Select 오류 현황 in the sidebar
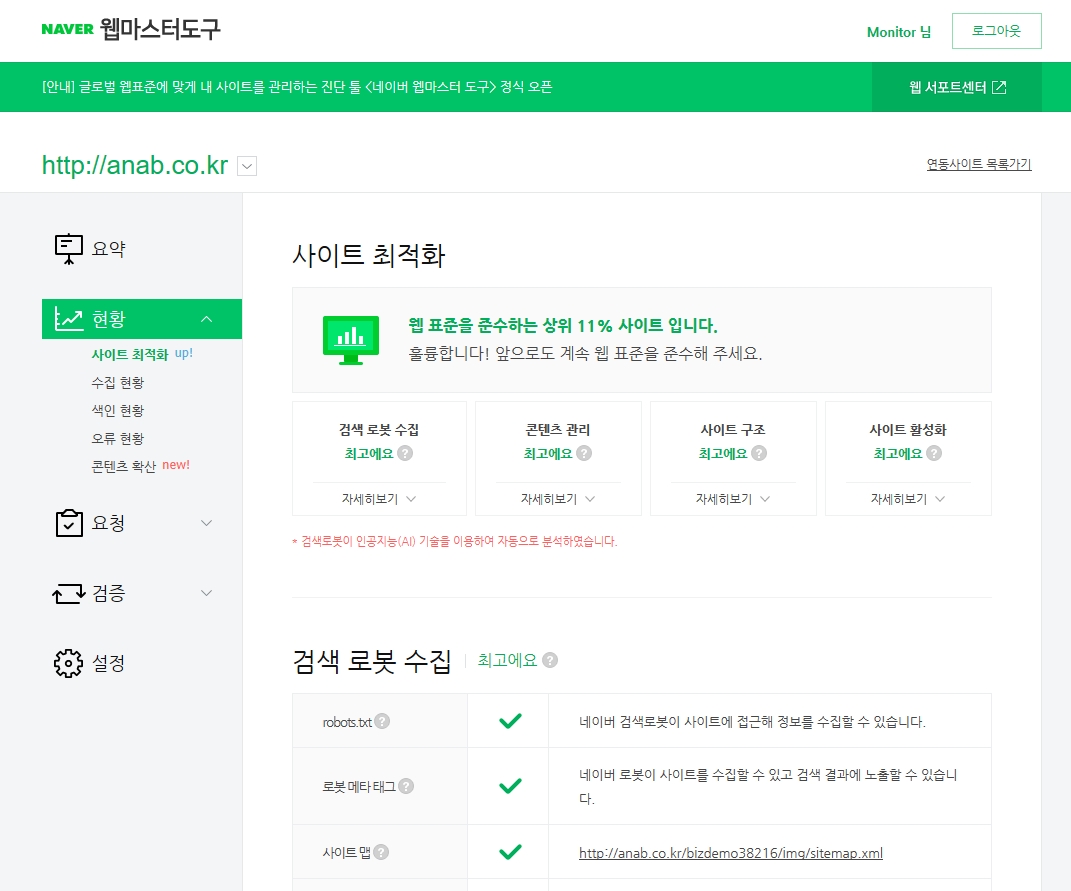The image size is (1071, 891). (x=117, y=438)
